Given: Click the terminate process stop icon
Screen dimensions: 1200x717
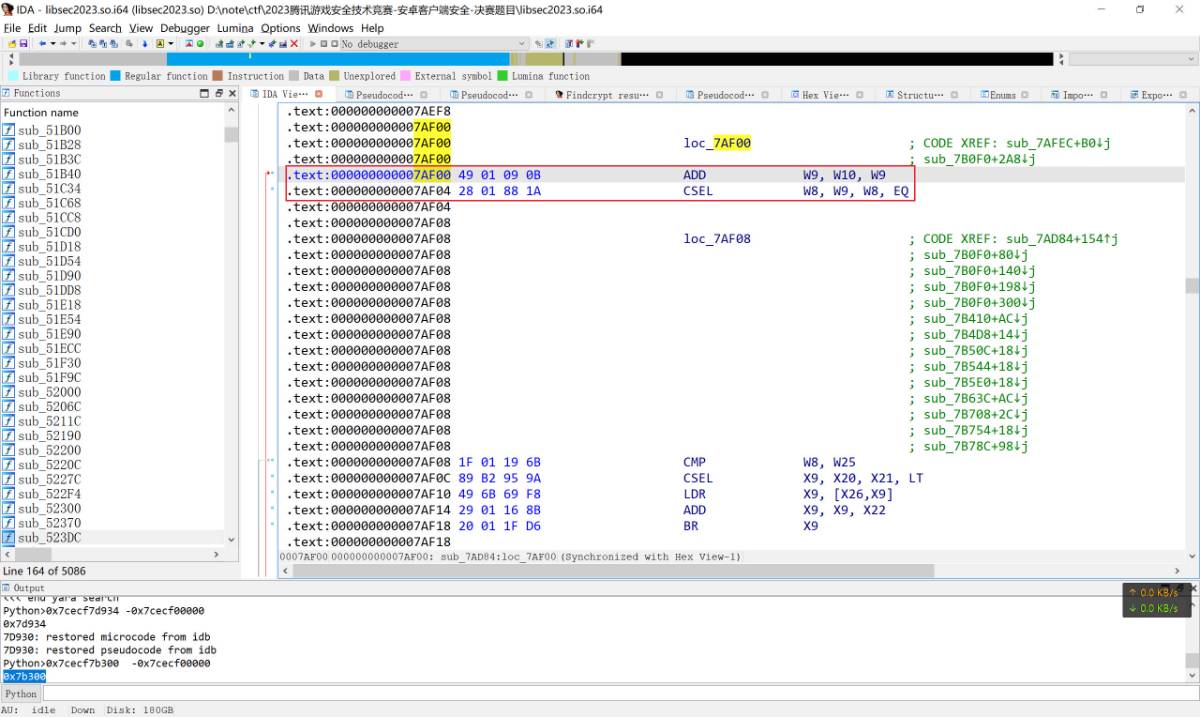Looking at the screenshot, I should coord(335,44).
